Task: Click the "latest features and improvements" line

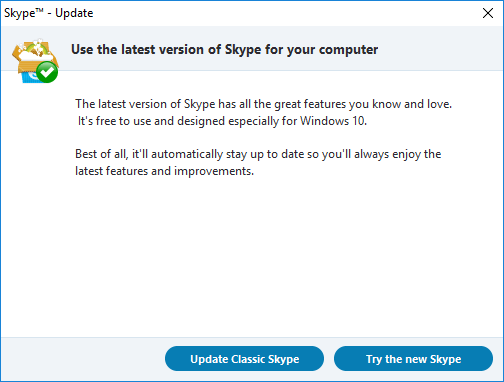Action: [x=164, y=171]
